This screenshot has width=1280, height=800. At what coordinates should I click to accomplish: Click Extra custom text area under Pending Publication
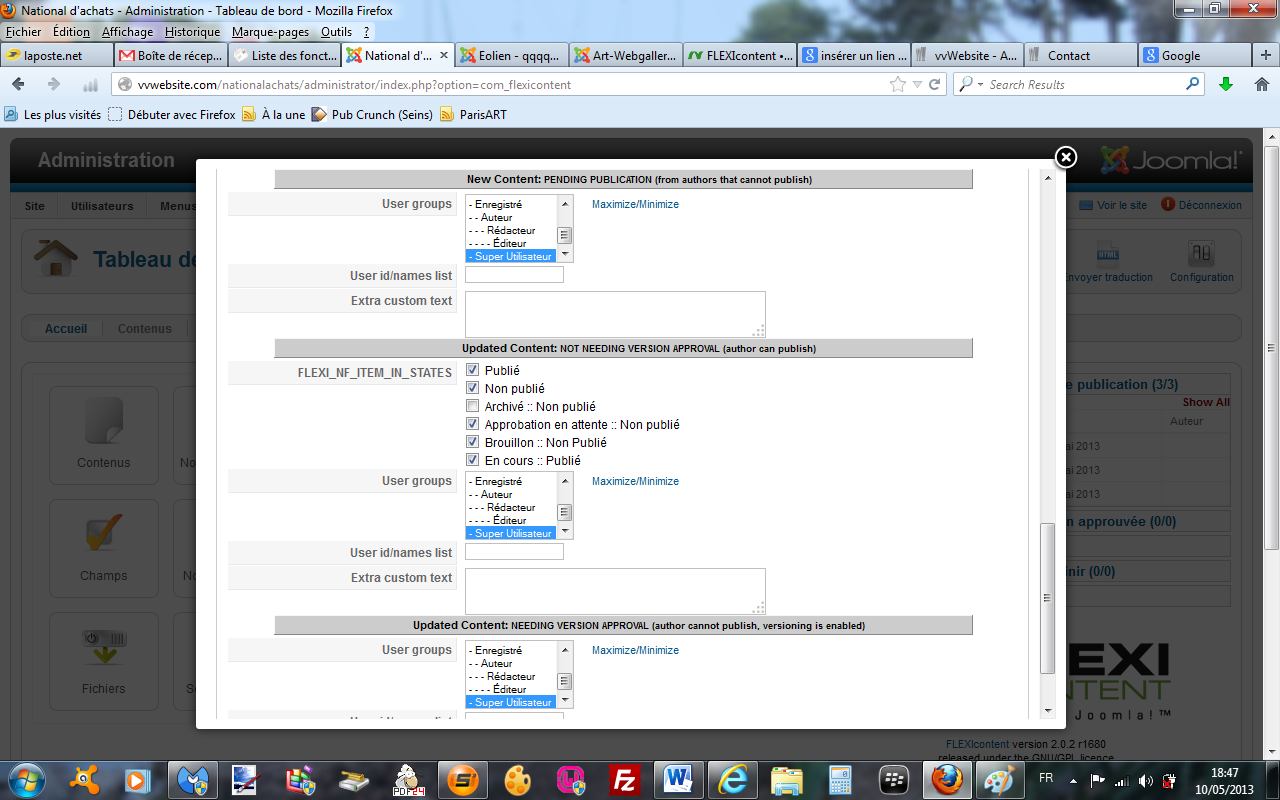point(615,314)
